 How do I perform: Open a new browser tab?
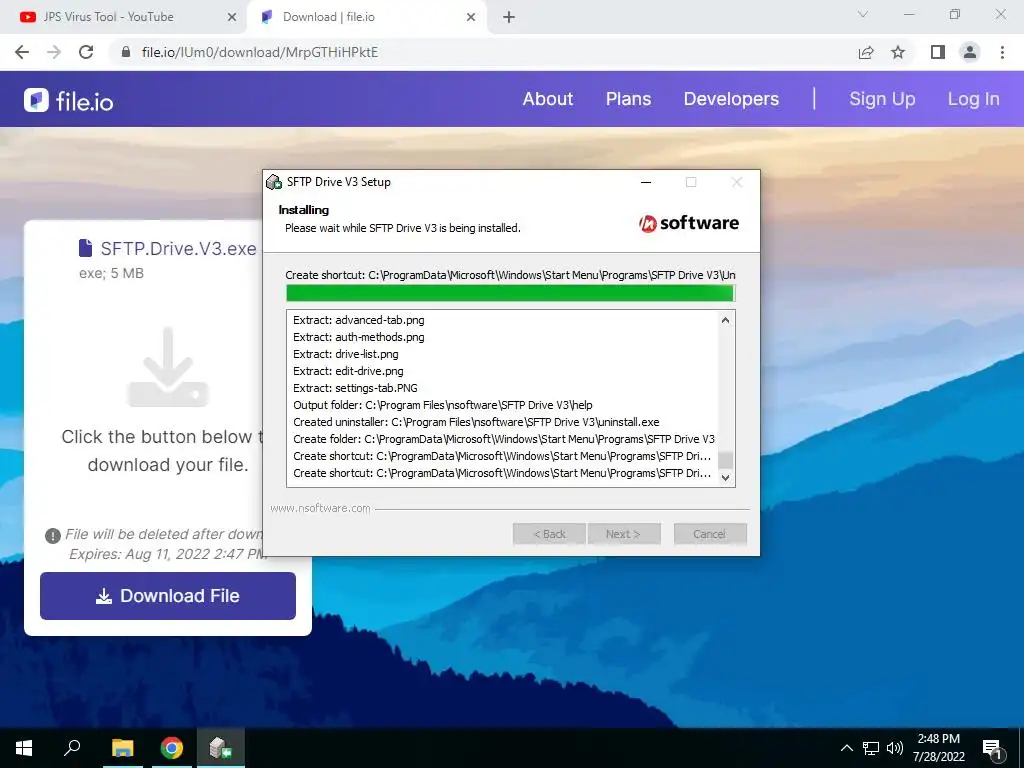pyautogui.click(x=509, y=17)
